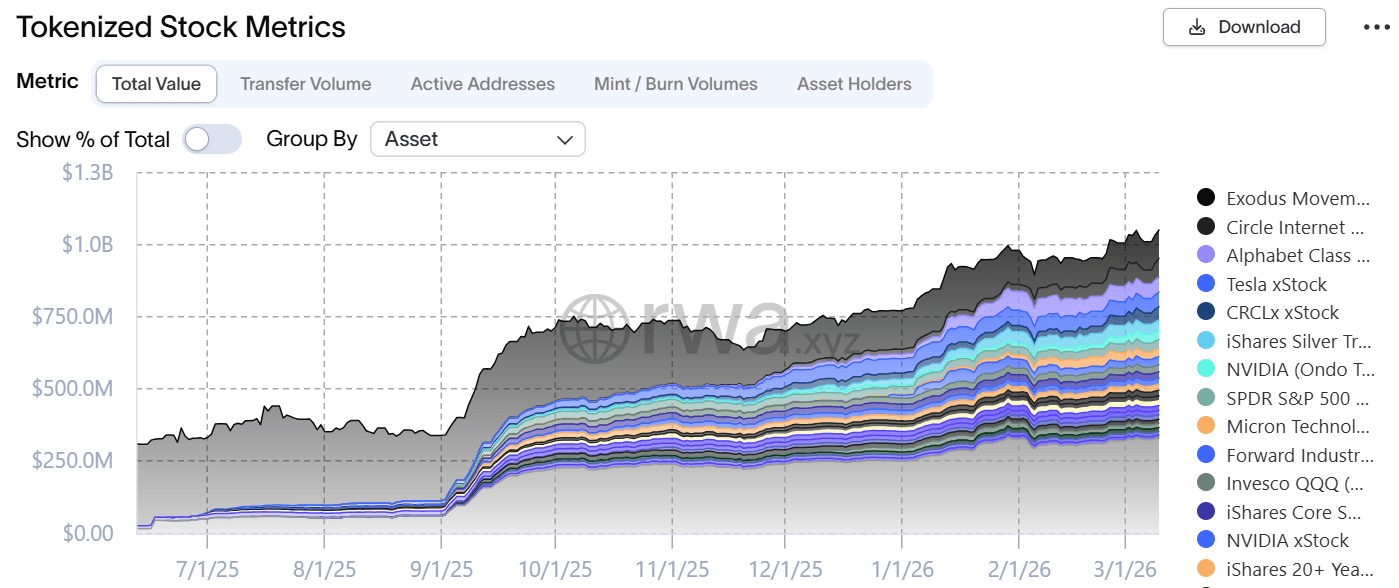Image resolution: width=1399 pixels, height=588 pixels.
Task: Toggle Alphabet Class legend label
Action: [x=1298, y=255]
